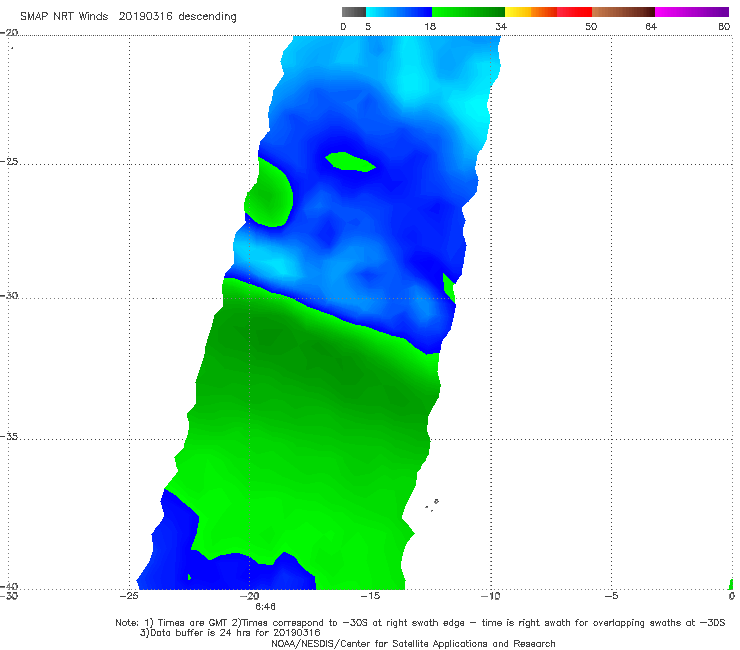Screen dimensions: 740x650
Task: Pick the brown segment of the color bar
Action: point(623,12)
